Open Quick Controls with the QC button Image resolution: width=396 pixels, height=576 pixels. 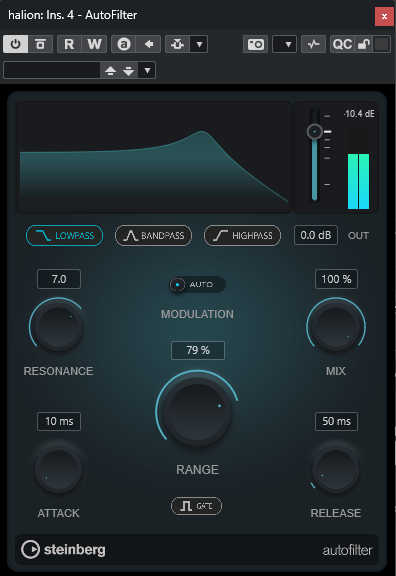point(342,44)
